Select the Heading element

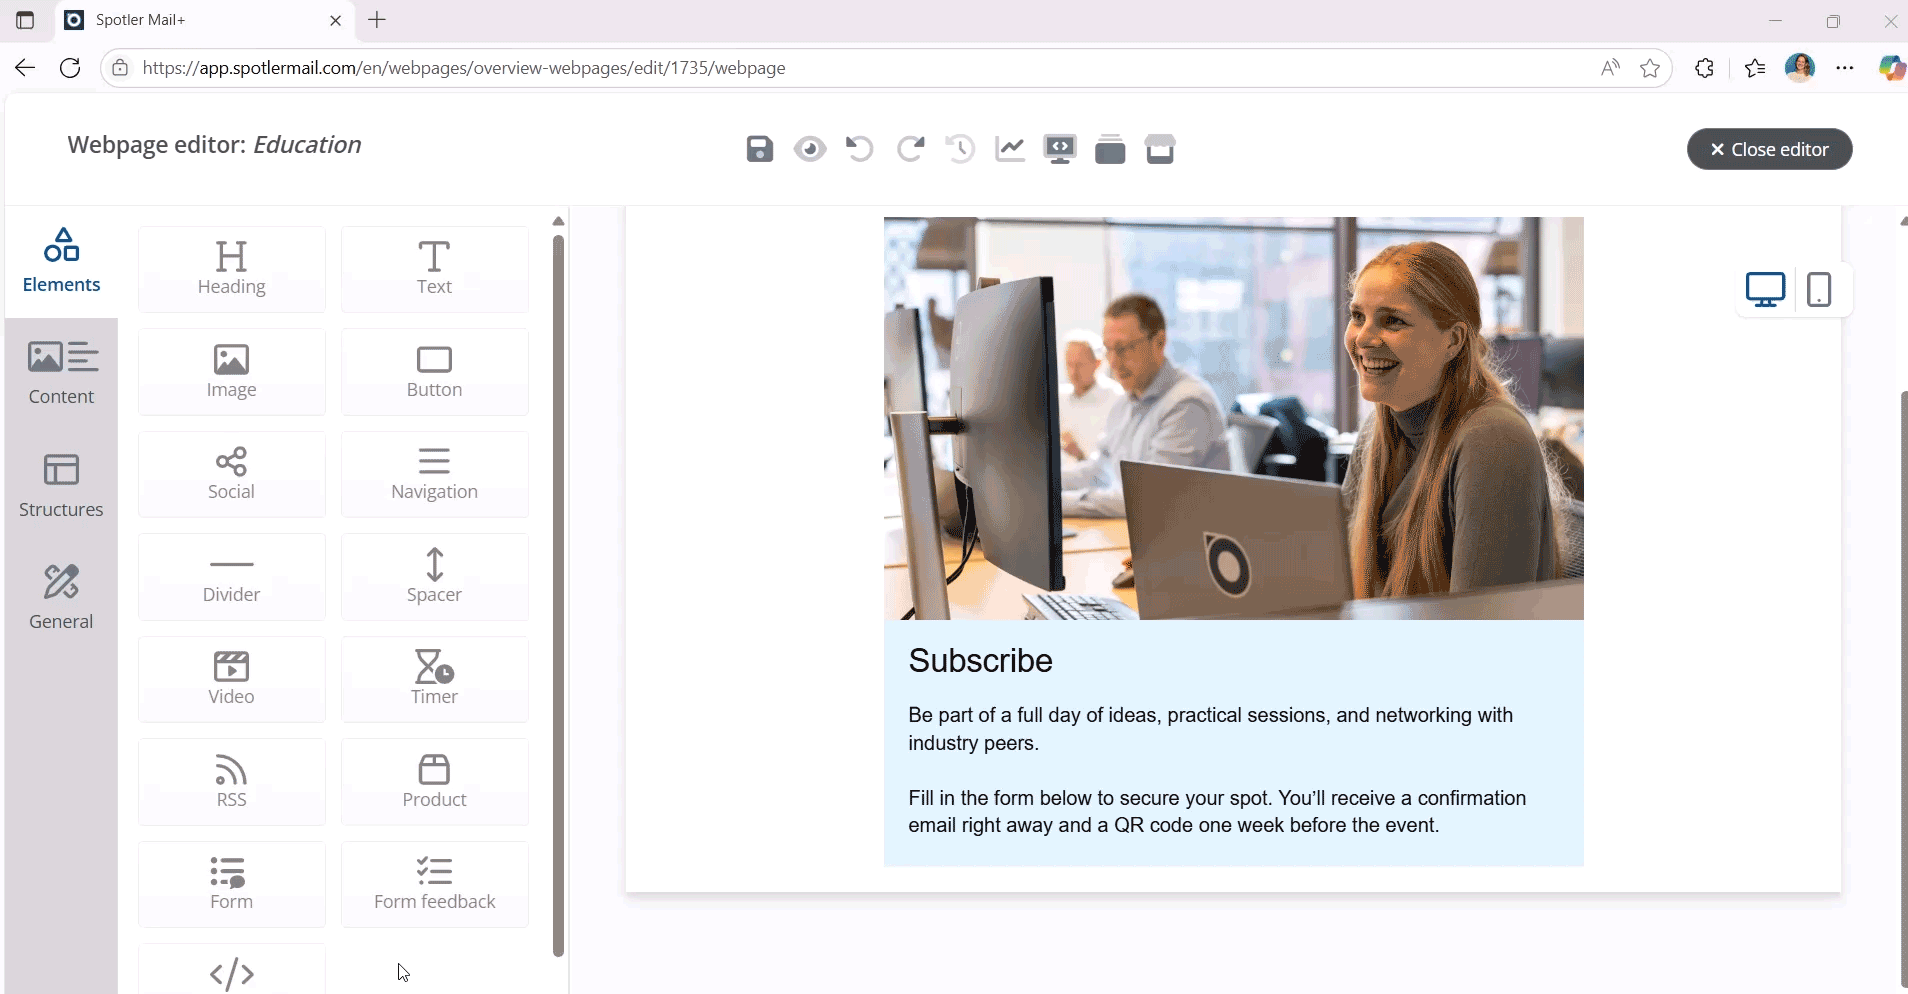pos(231,268)
